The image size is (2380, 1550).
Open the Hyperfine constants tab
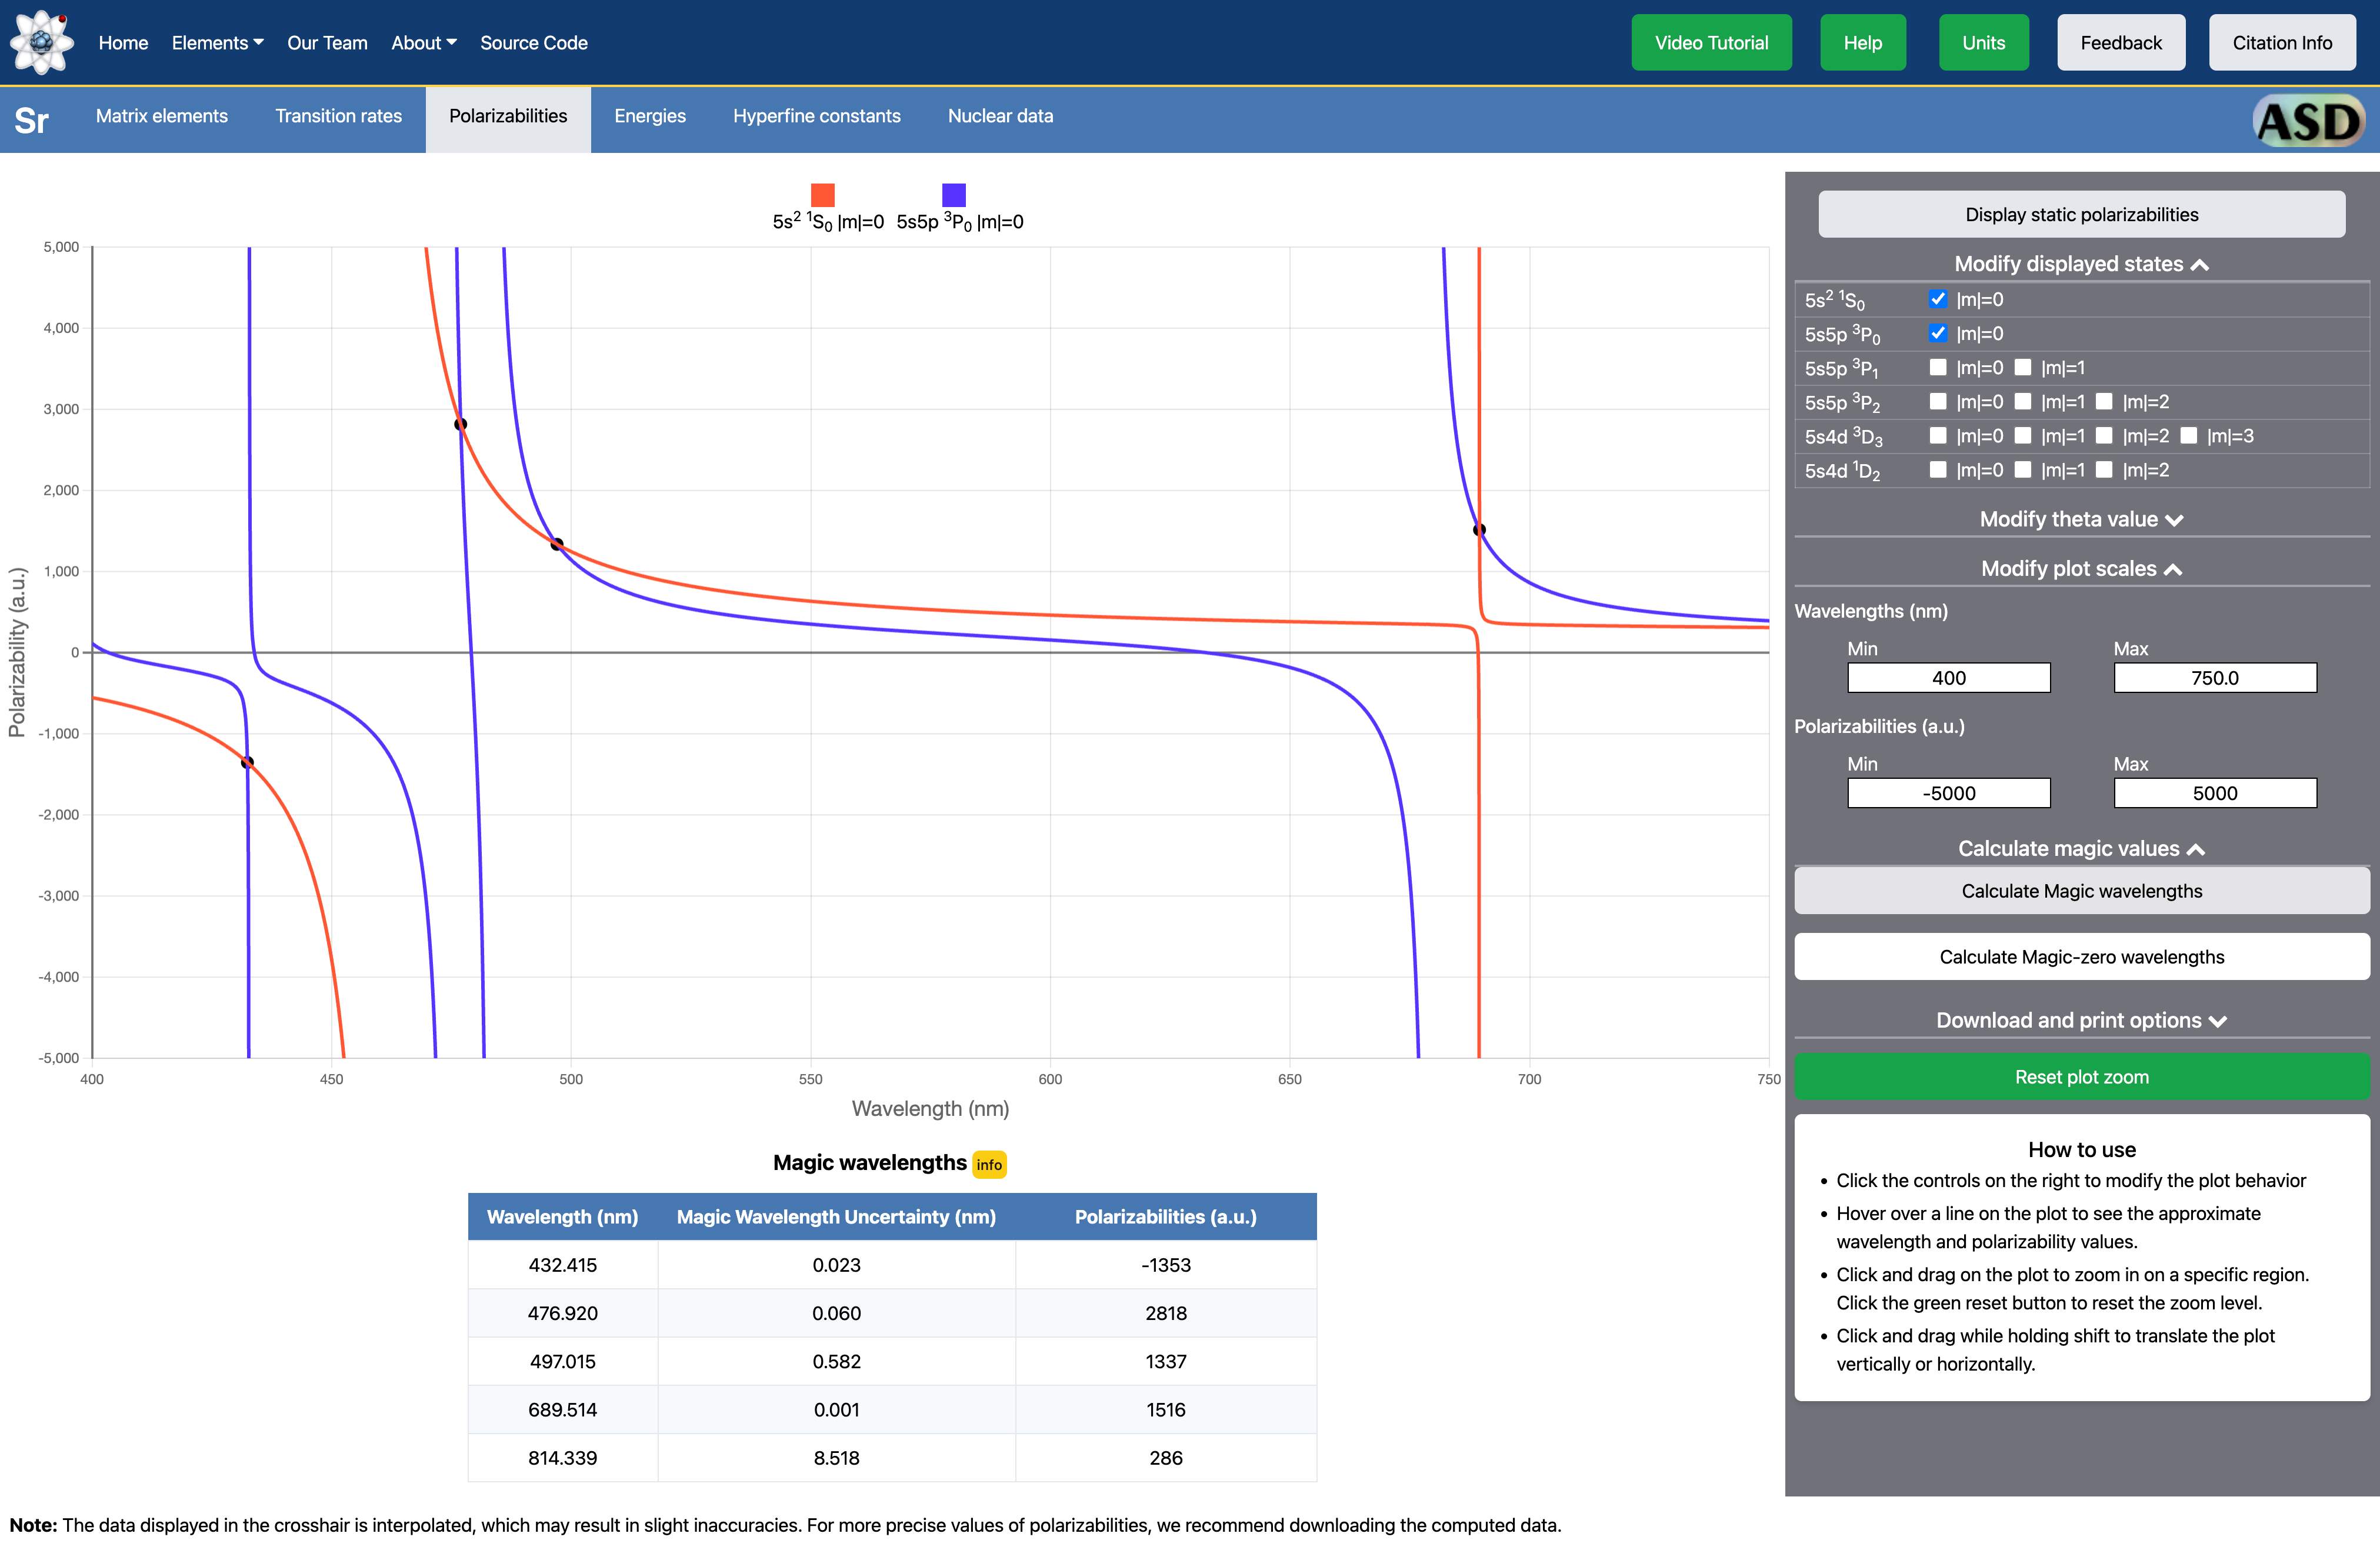pos(816,116)
